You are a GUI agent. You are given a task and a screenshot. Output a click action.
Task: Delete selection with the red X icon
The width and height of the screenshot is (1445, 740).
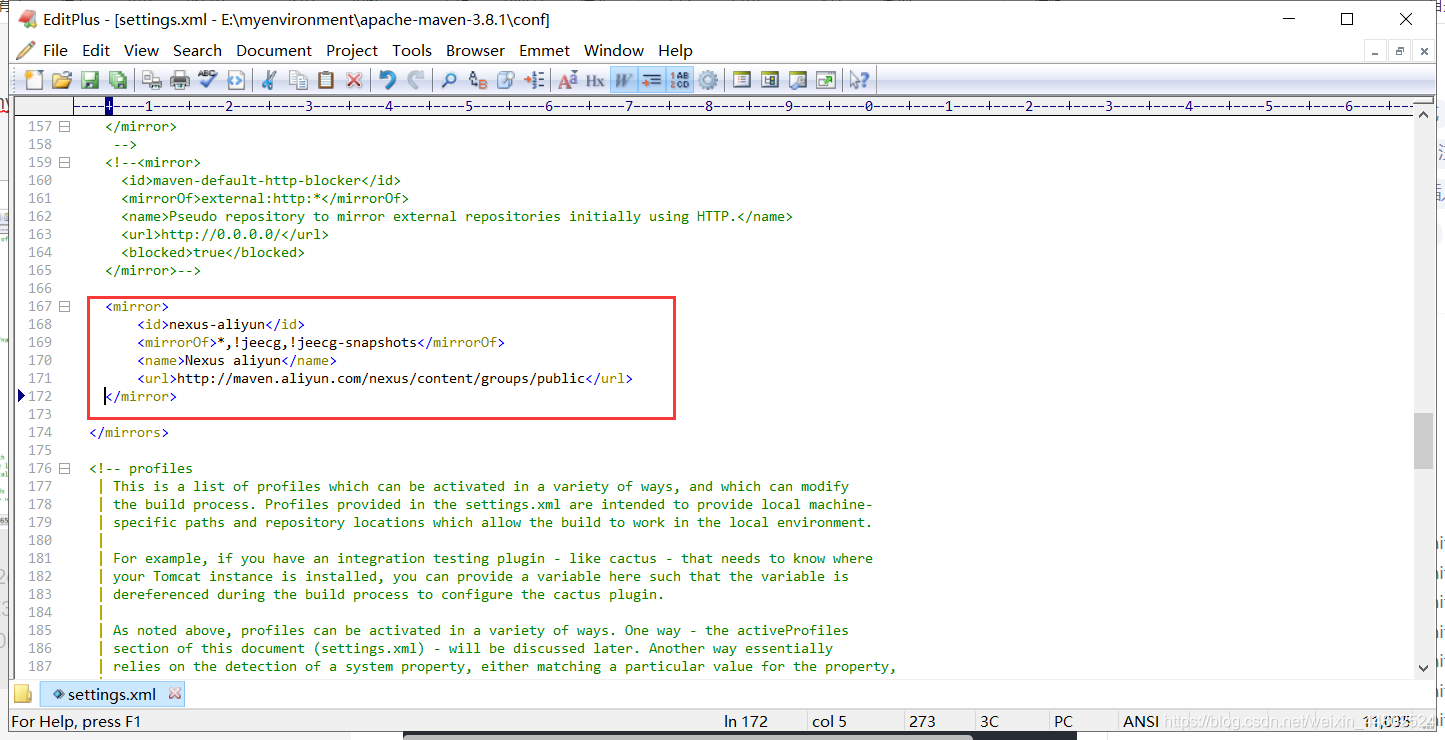coord(354,80)
